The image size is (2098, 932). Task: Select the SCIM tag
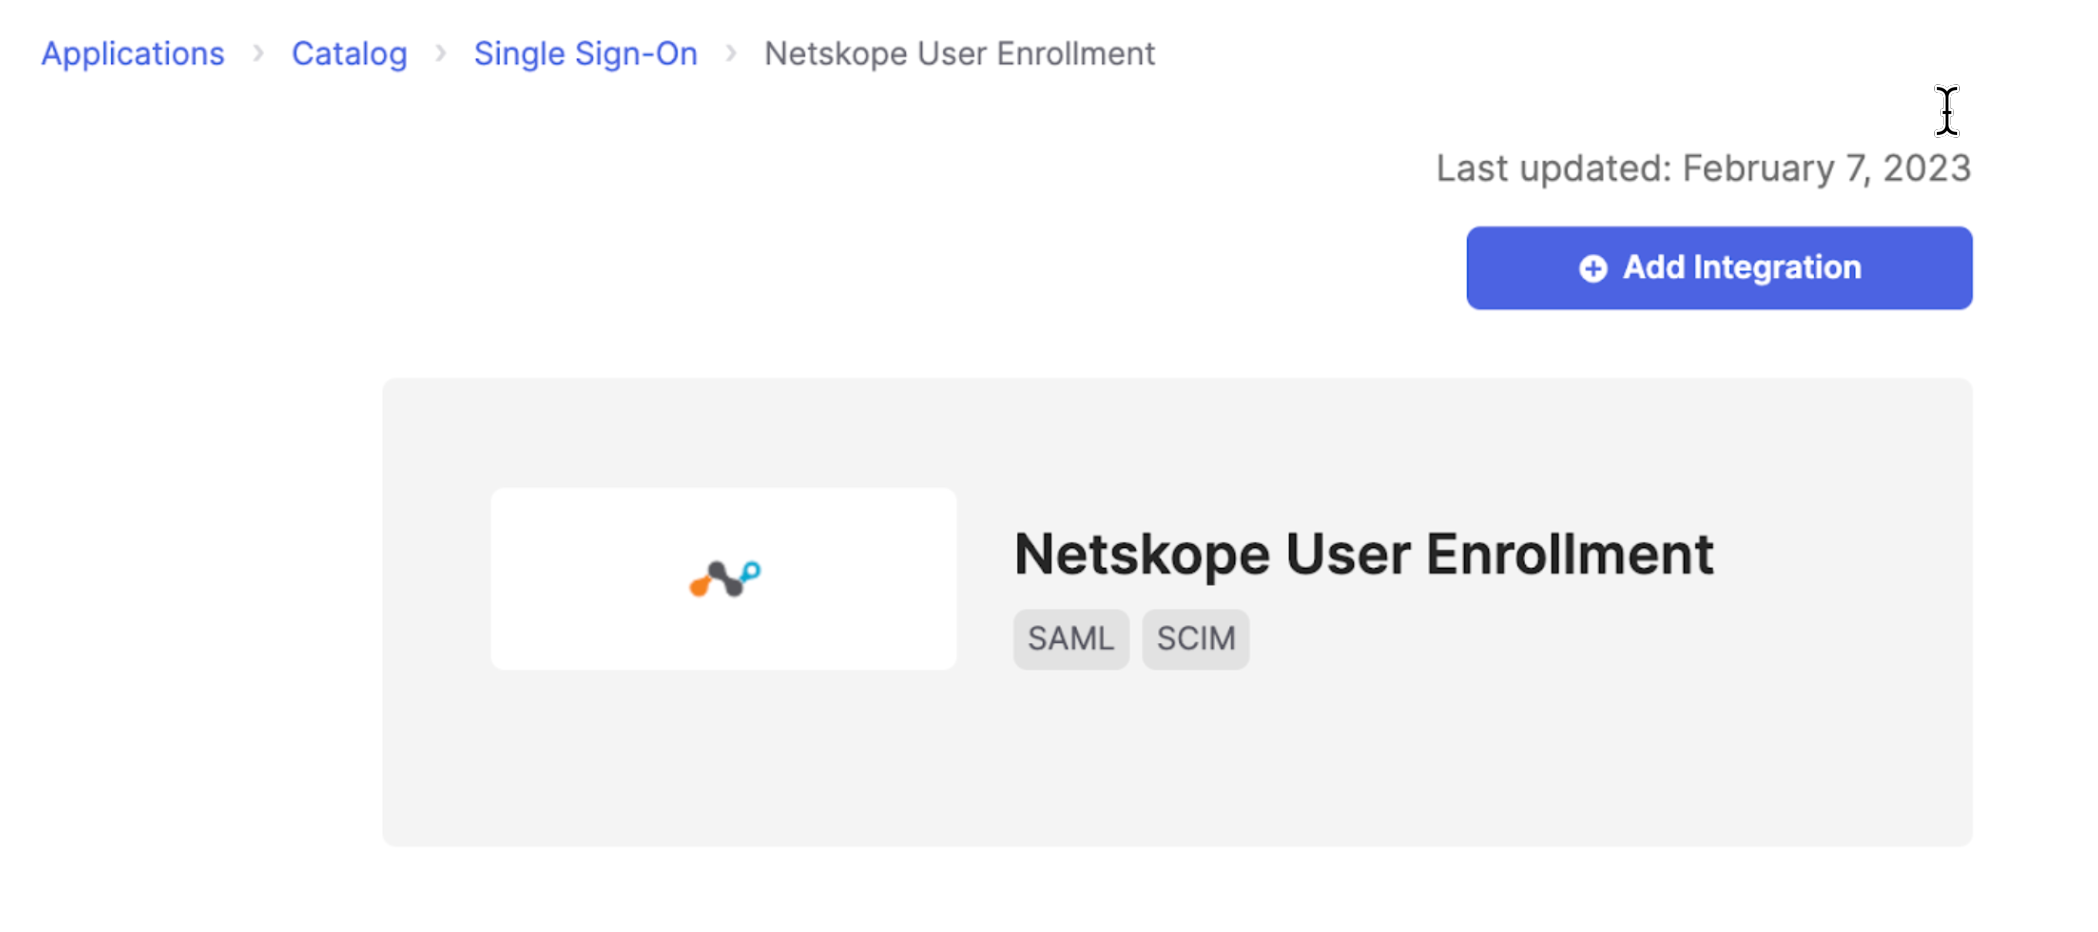pos(1195,639)
